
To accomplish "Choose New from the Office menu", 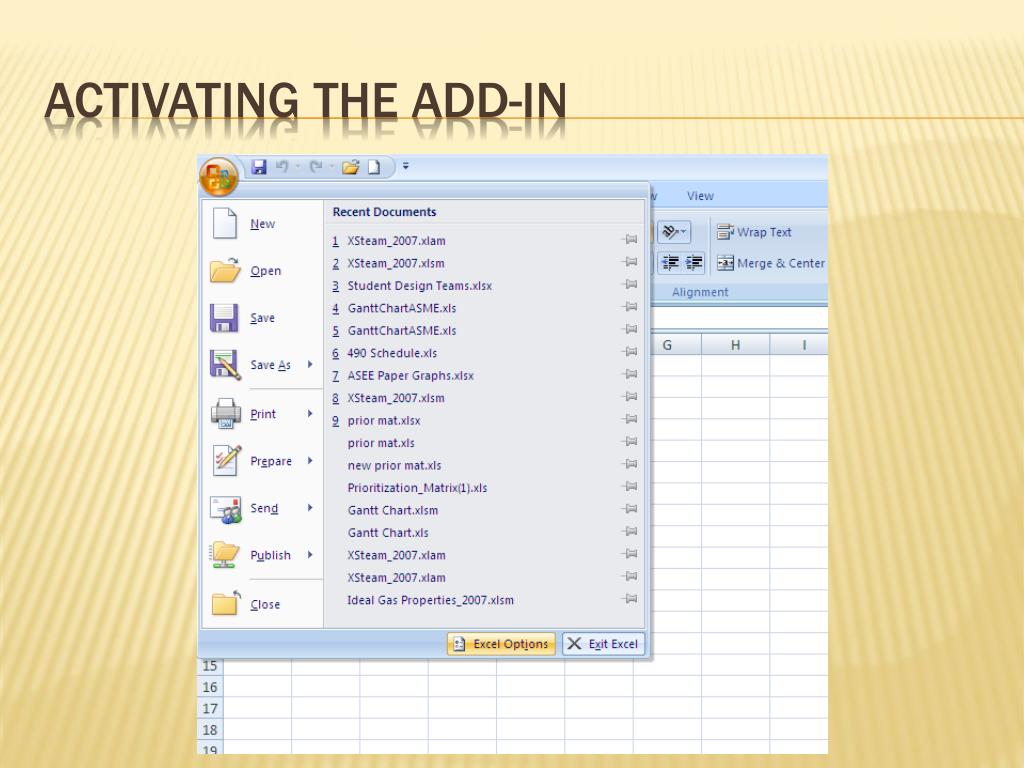I will point(263,224).
